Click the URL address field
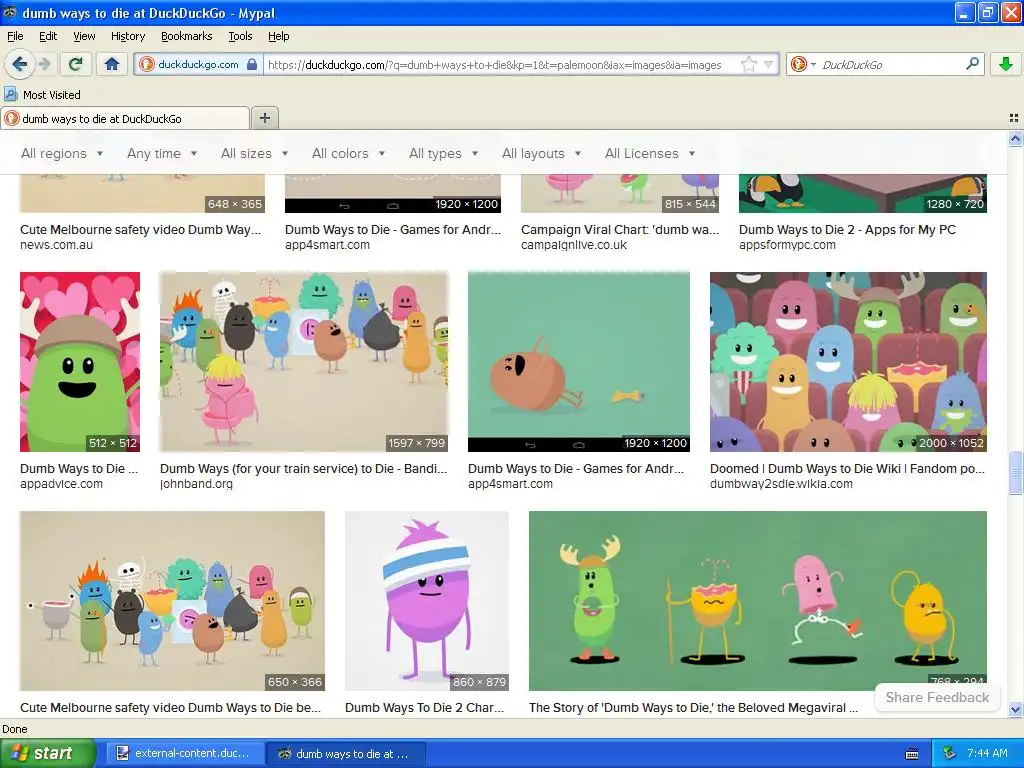 pyautogui.click(x=502, y=64)
